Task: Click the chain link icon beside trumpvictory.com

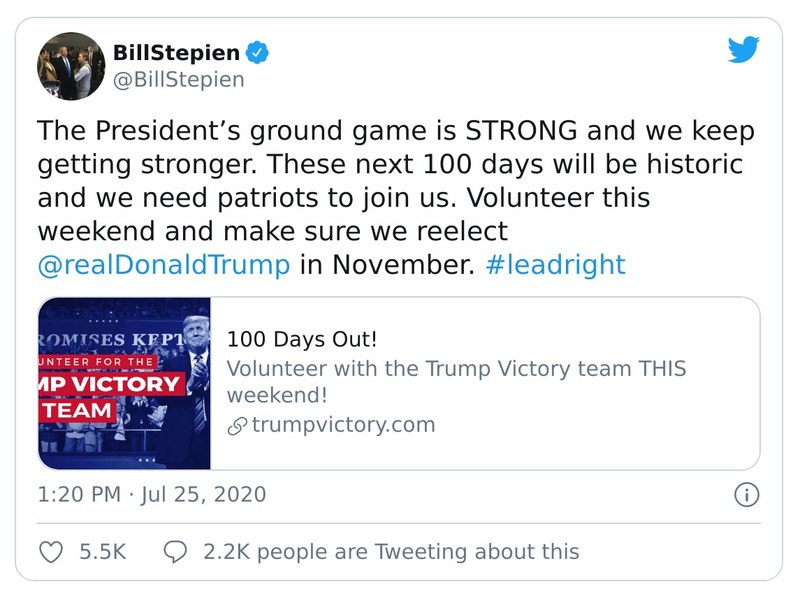Action: pos(237,425)
